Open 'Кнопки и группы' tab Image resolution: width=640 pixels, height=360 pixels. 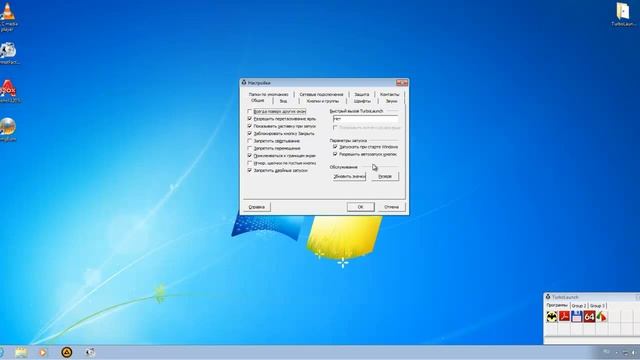pyautogui.click(x=322, y=101)
